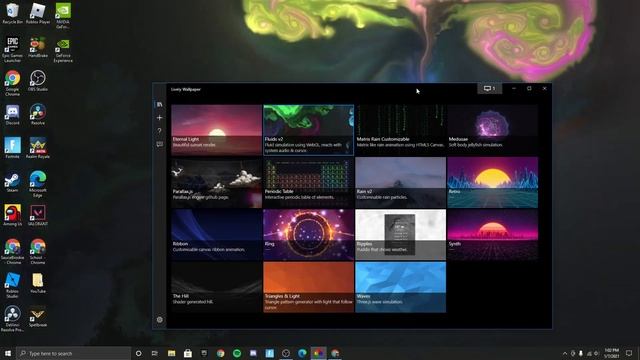Screen dimensions: 640x360
Task: Open File Explorer from the taskbar
Action: click(171, 353)
